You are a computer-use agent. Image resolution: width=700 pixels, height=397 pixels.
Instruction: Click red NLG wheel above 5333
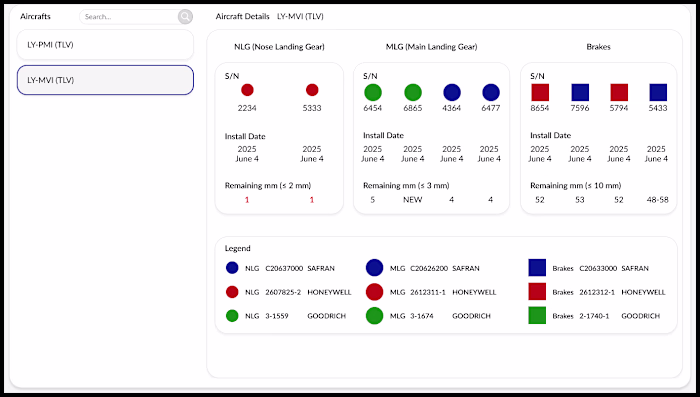[312, 90]
